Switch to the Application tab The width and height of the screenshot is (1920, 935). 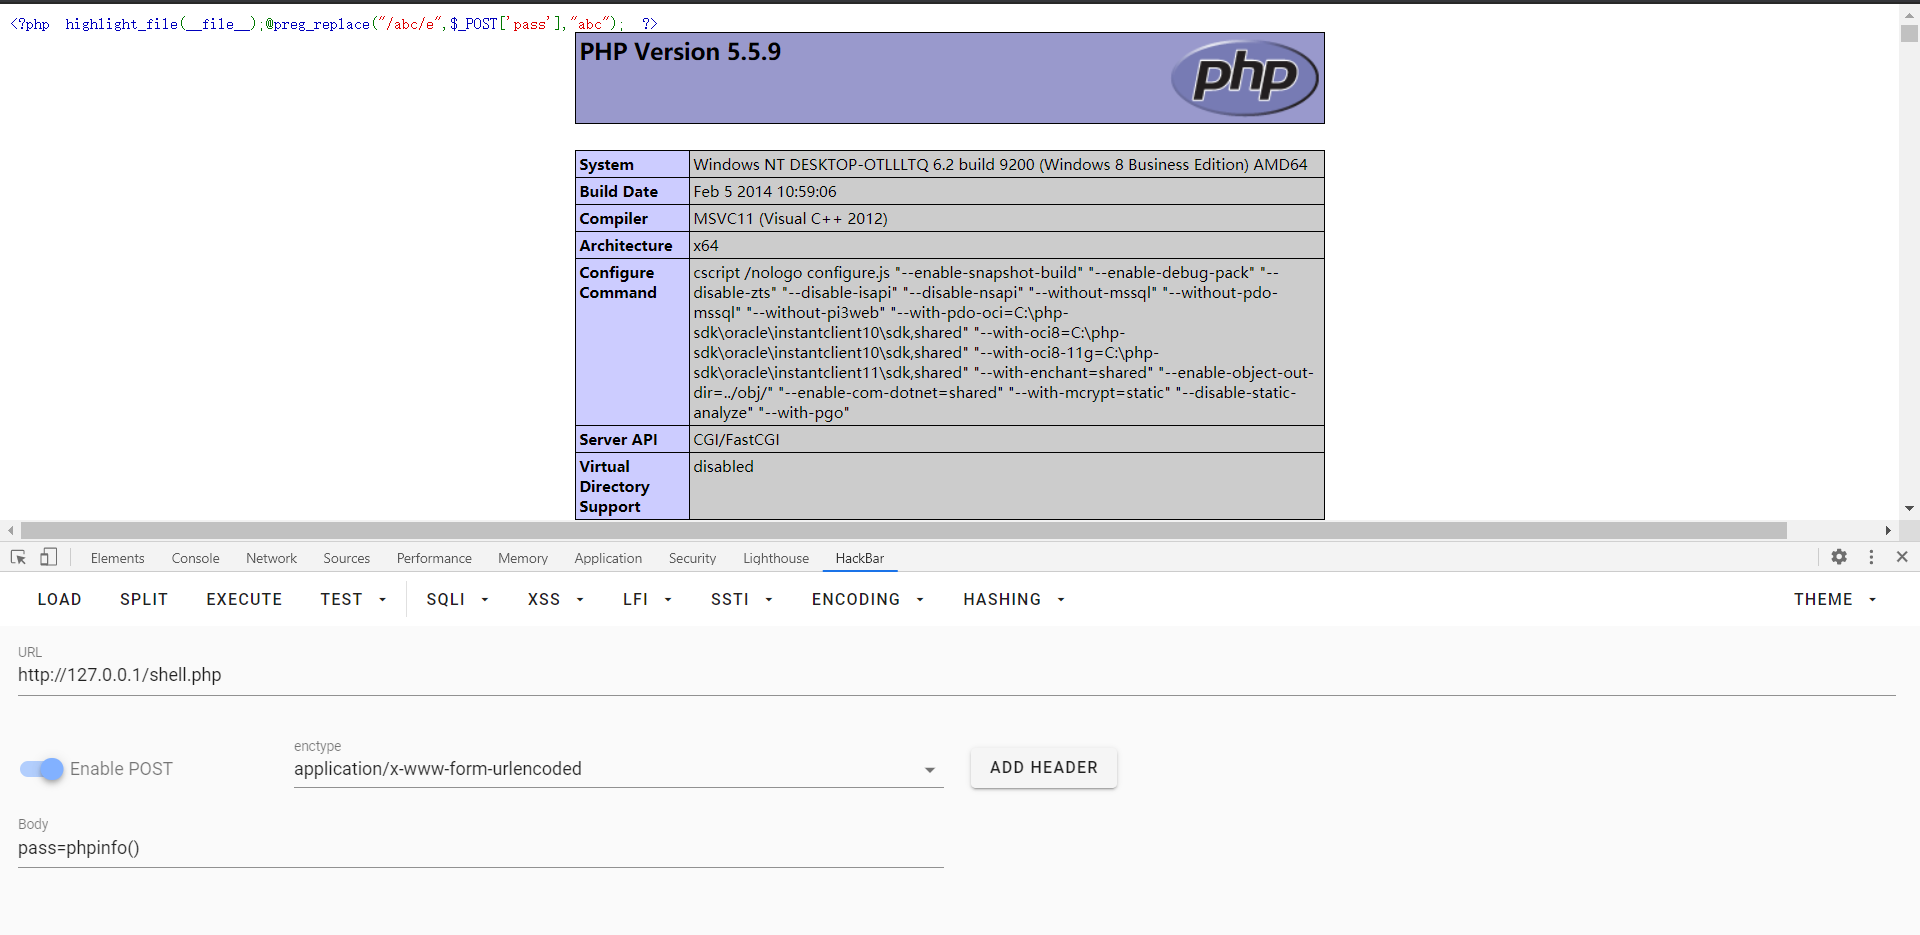point(608,558)
